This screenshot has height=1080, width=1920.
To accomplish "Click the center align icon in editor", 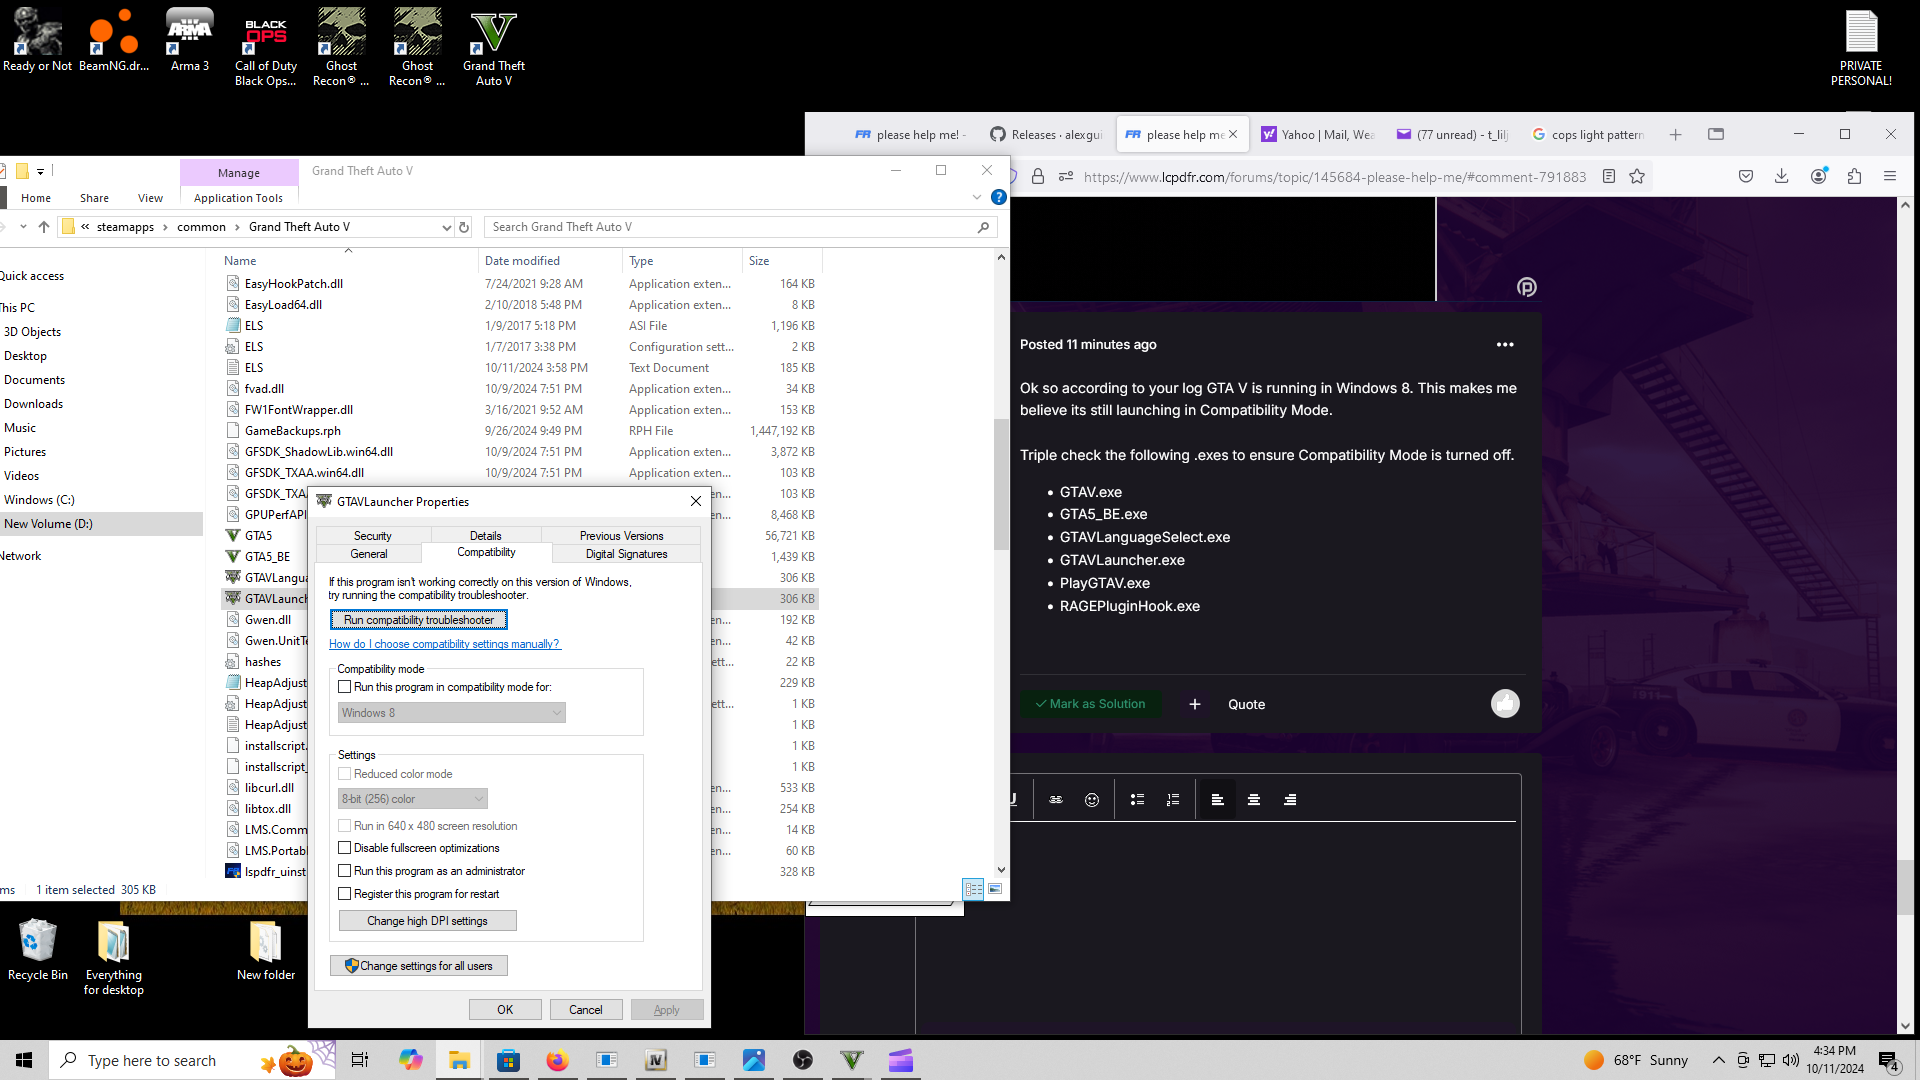I will coord(1254,800).
